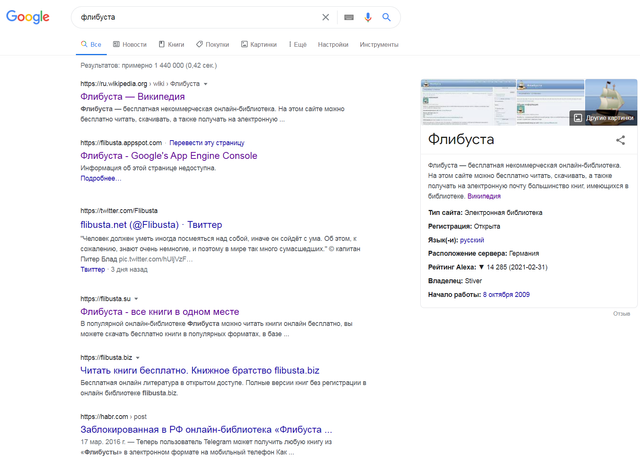Switch to the Новости tab
This screenshot has width=640, height=468.
click(x=130, y=45)
